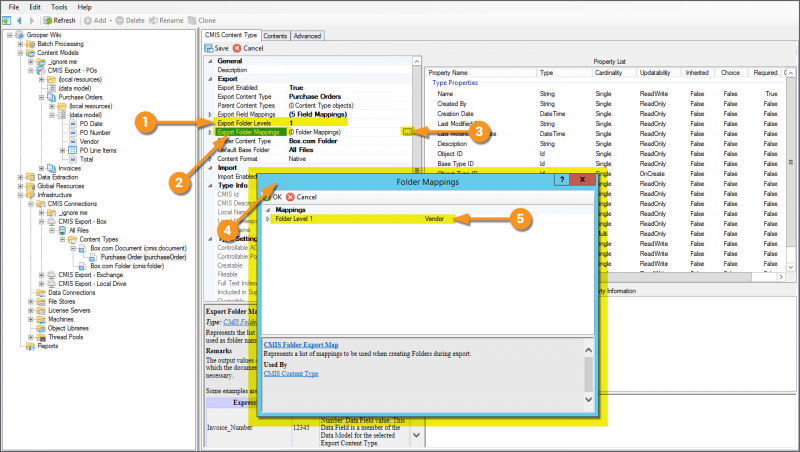Image resolution: width=800 pixels, height=452 pixels.
Task: Click the Clone toolbar button
Action: [202, 20]
